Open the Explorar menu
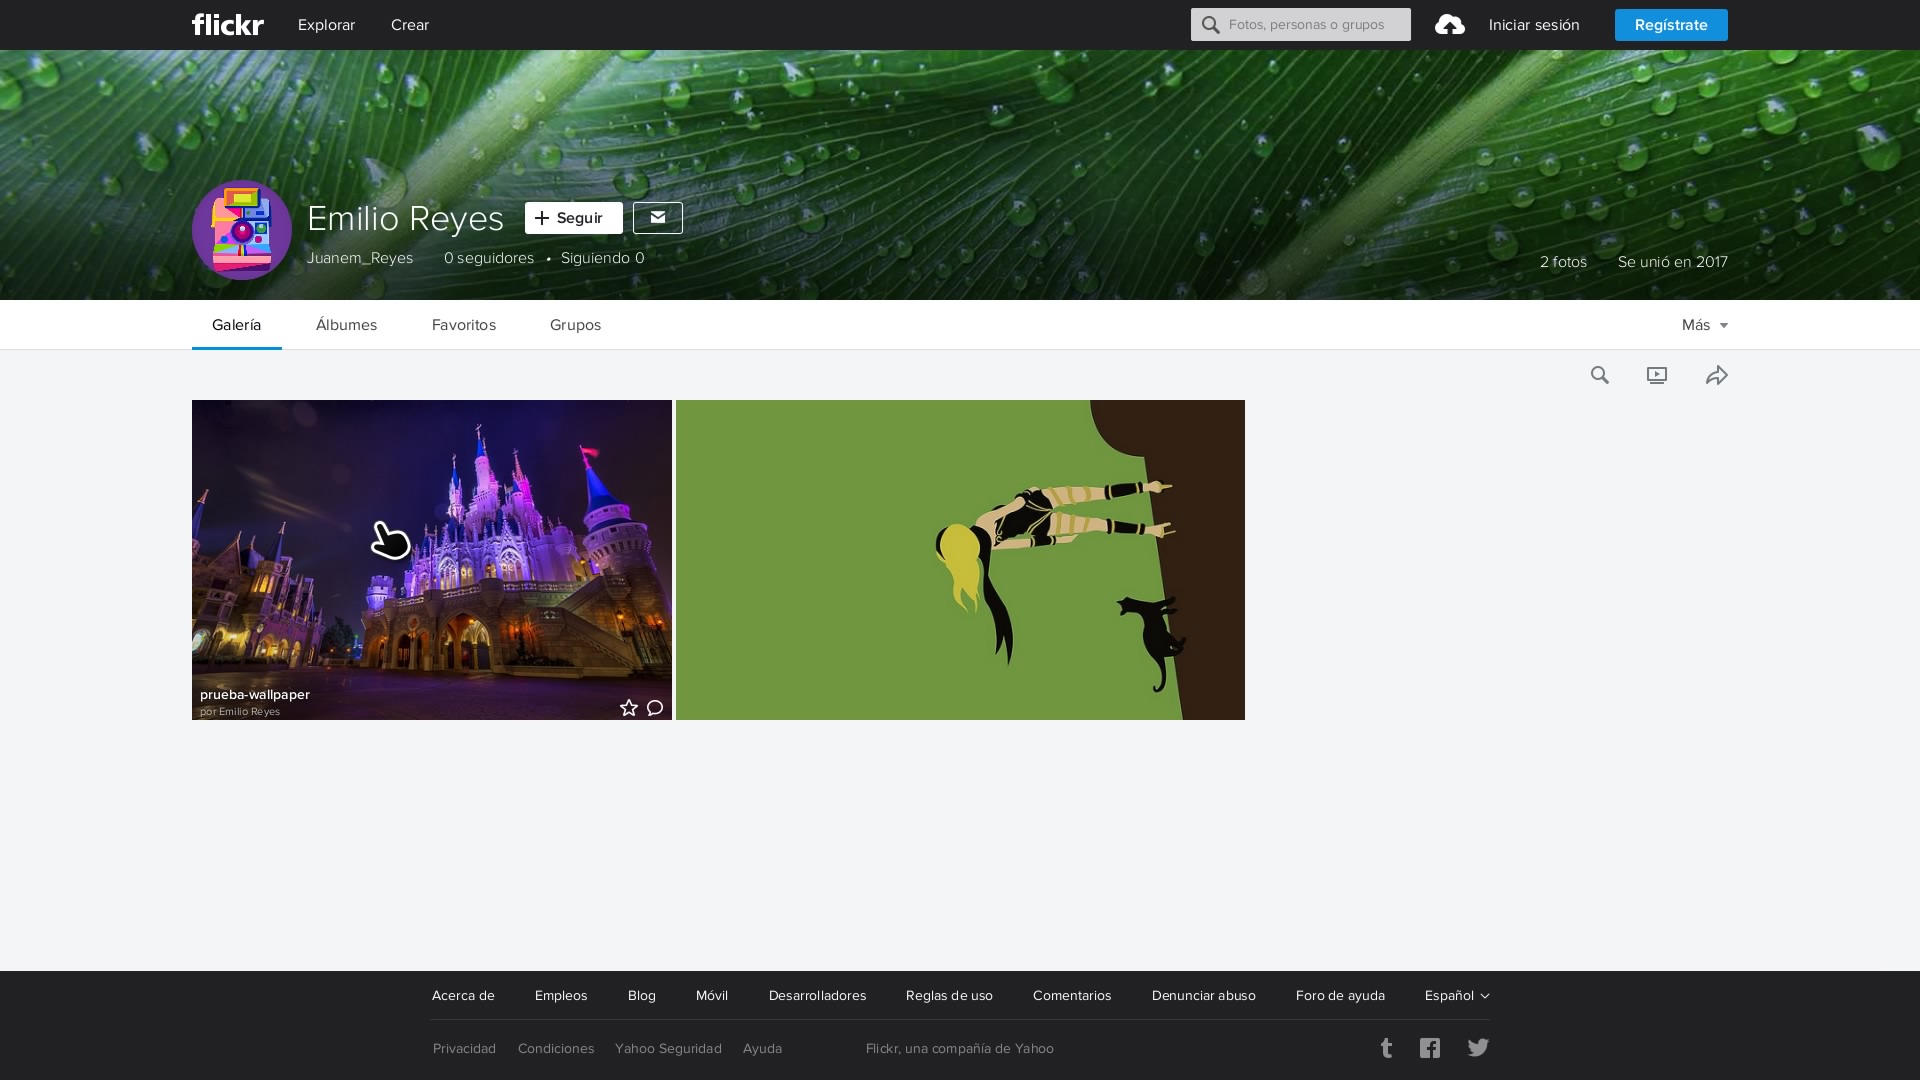 coord(326,25)
